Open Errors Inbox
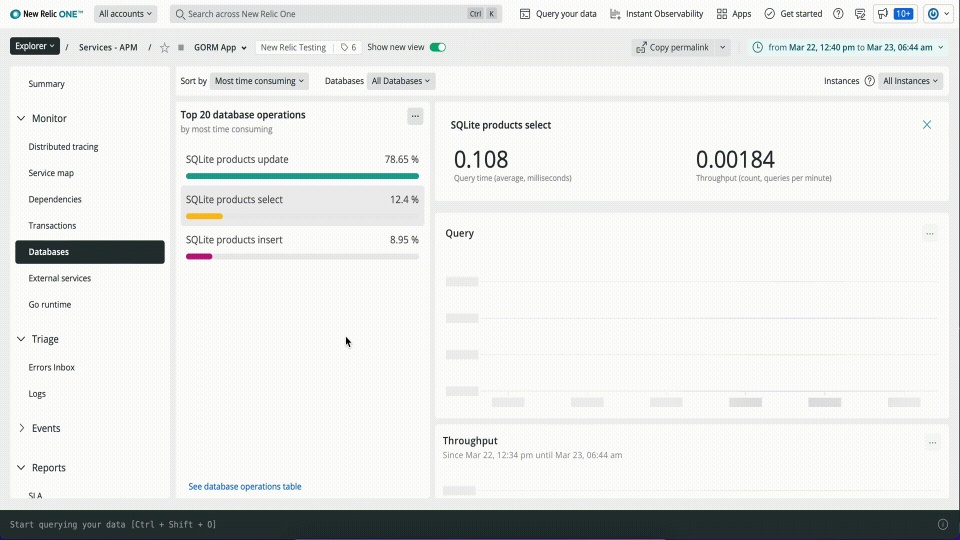 click(51, 367)
